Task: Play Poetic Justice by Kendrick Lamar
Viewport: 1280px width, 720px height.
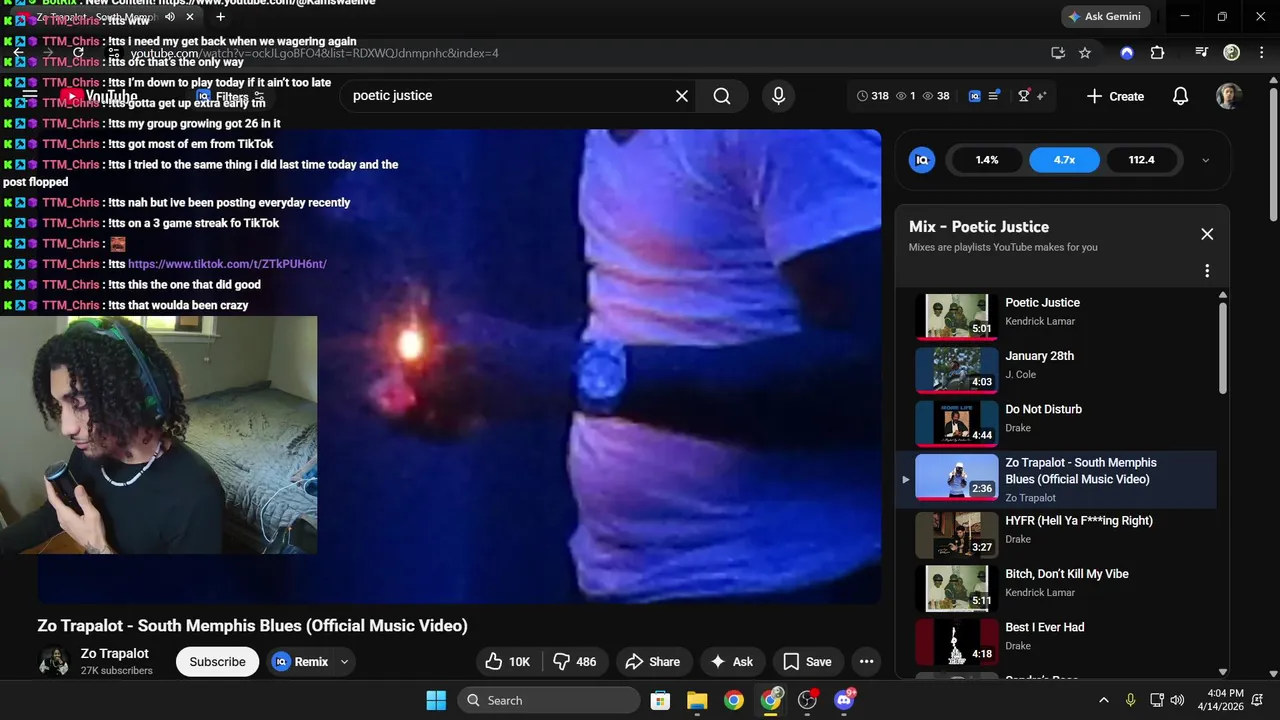Action: (x=1058, y=315)
